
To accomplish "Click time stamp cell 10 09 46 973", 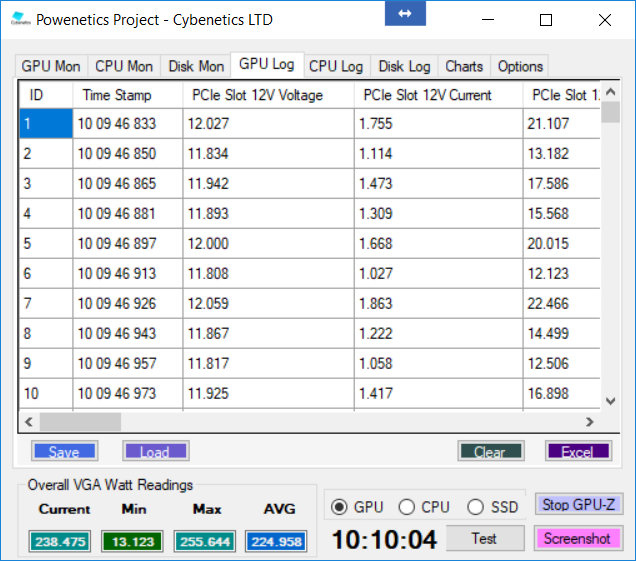I will 128,393.
